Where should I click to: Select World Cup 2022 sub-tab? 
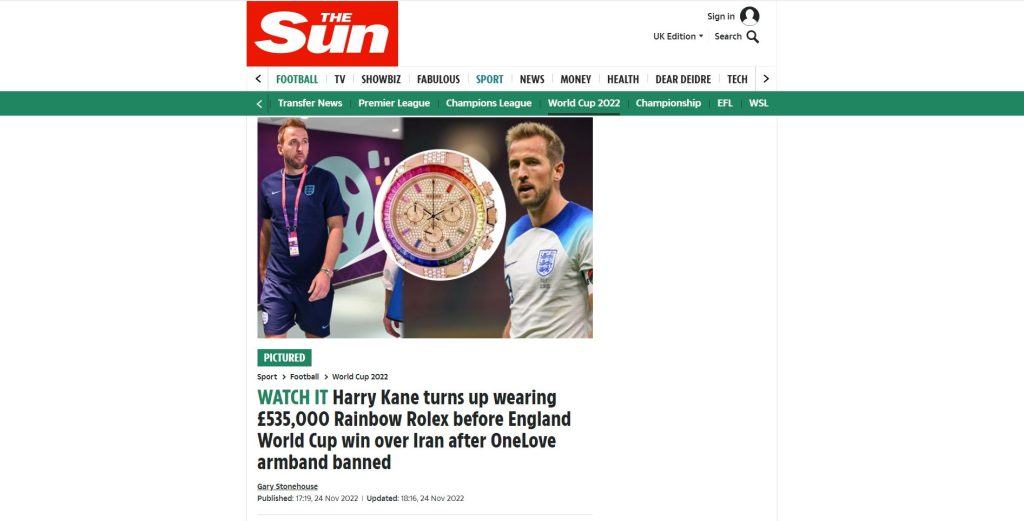(584, 103)
